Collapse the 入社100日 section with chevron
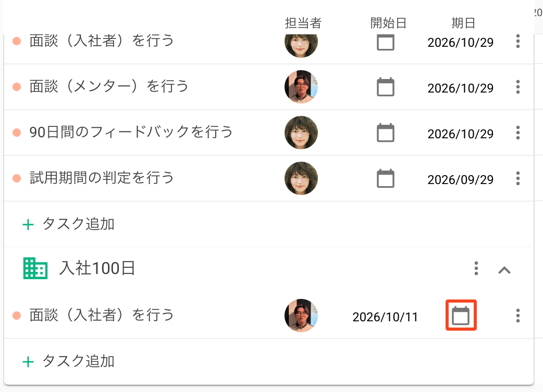This screenshot has width=543, height=392. (504, 270)
